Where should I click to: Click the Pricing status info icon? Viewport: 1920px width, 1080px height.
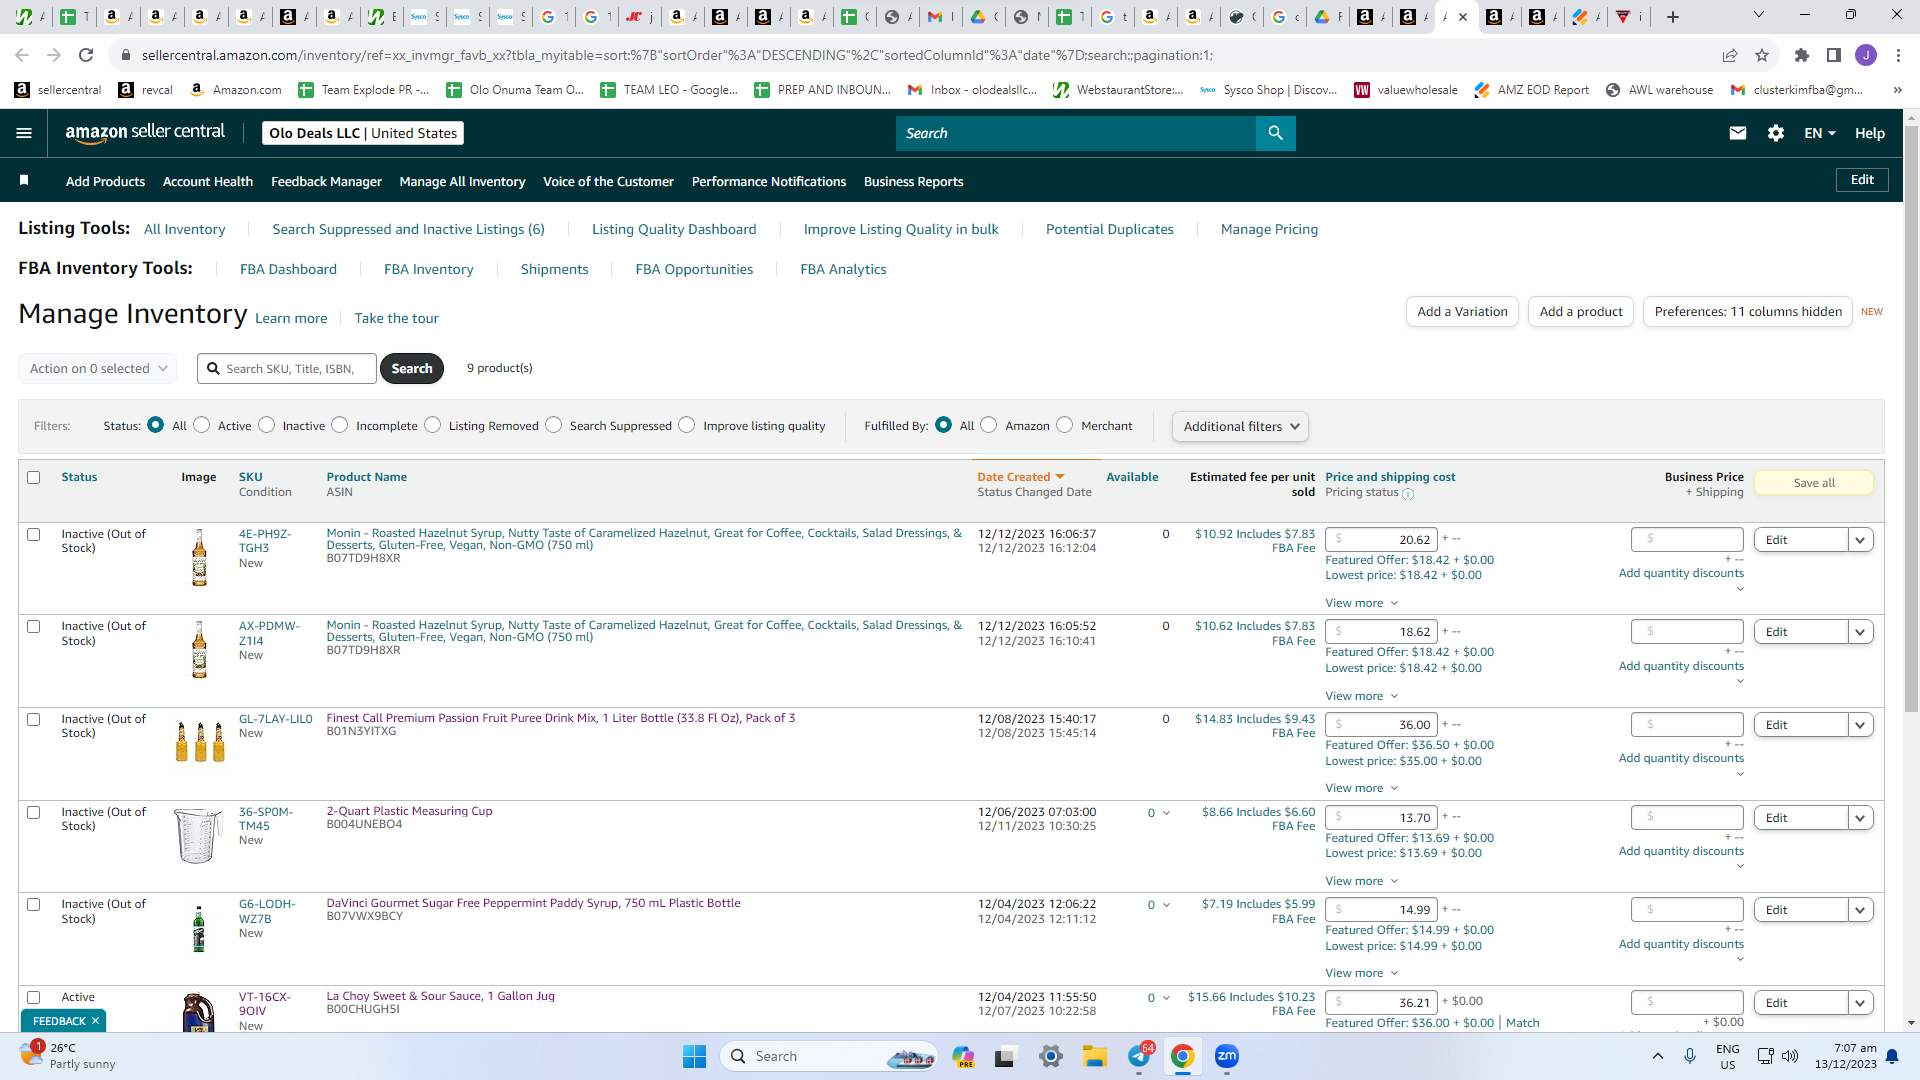click(x=1408, y=494)
